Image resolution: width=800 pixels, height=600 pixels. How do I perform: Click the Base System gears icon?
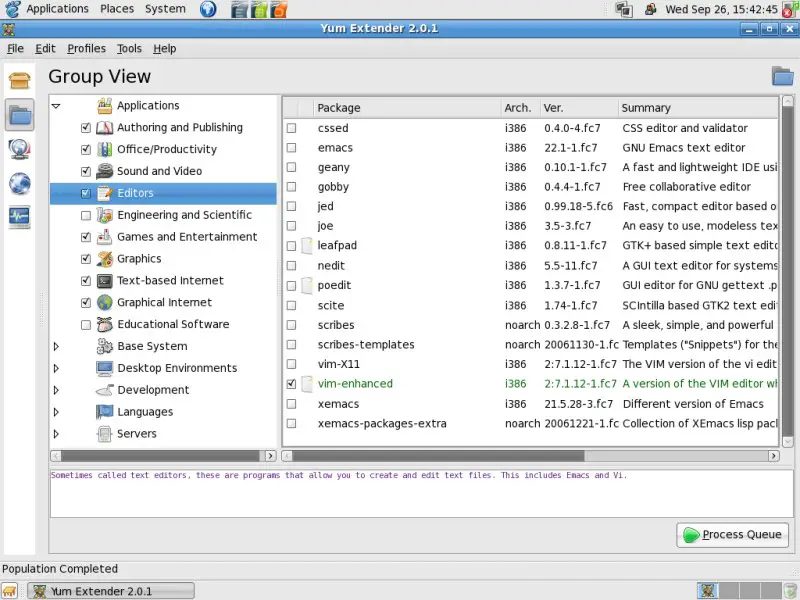click(x=105, y=346)
